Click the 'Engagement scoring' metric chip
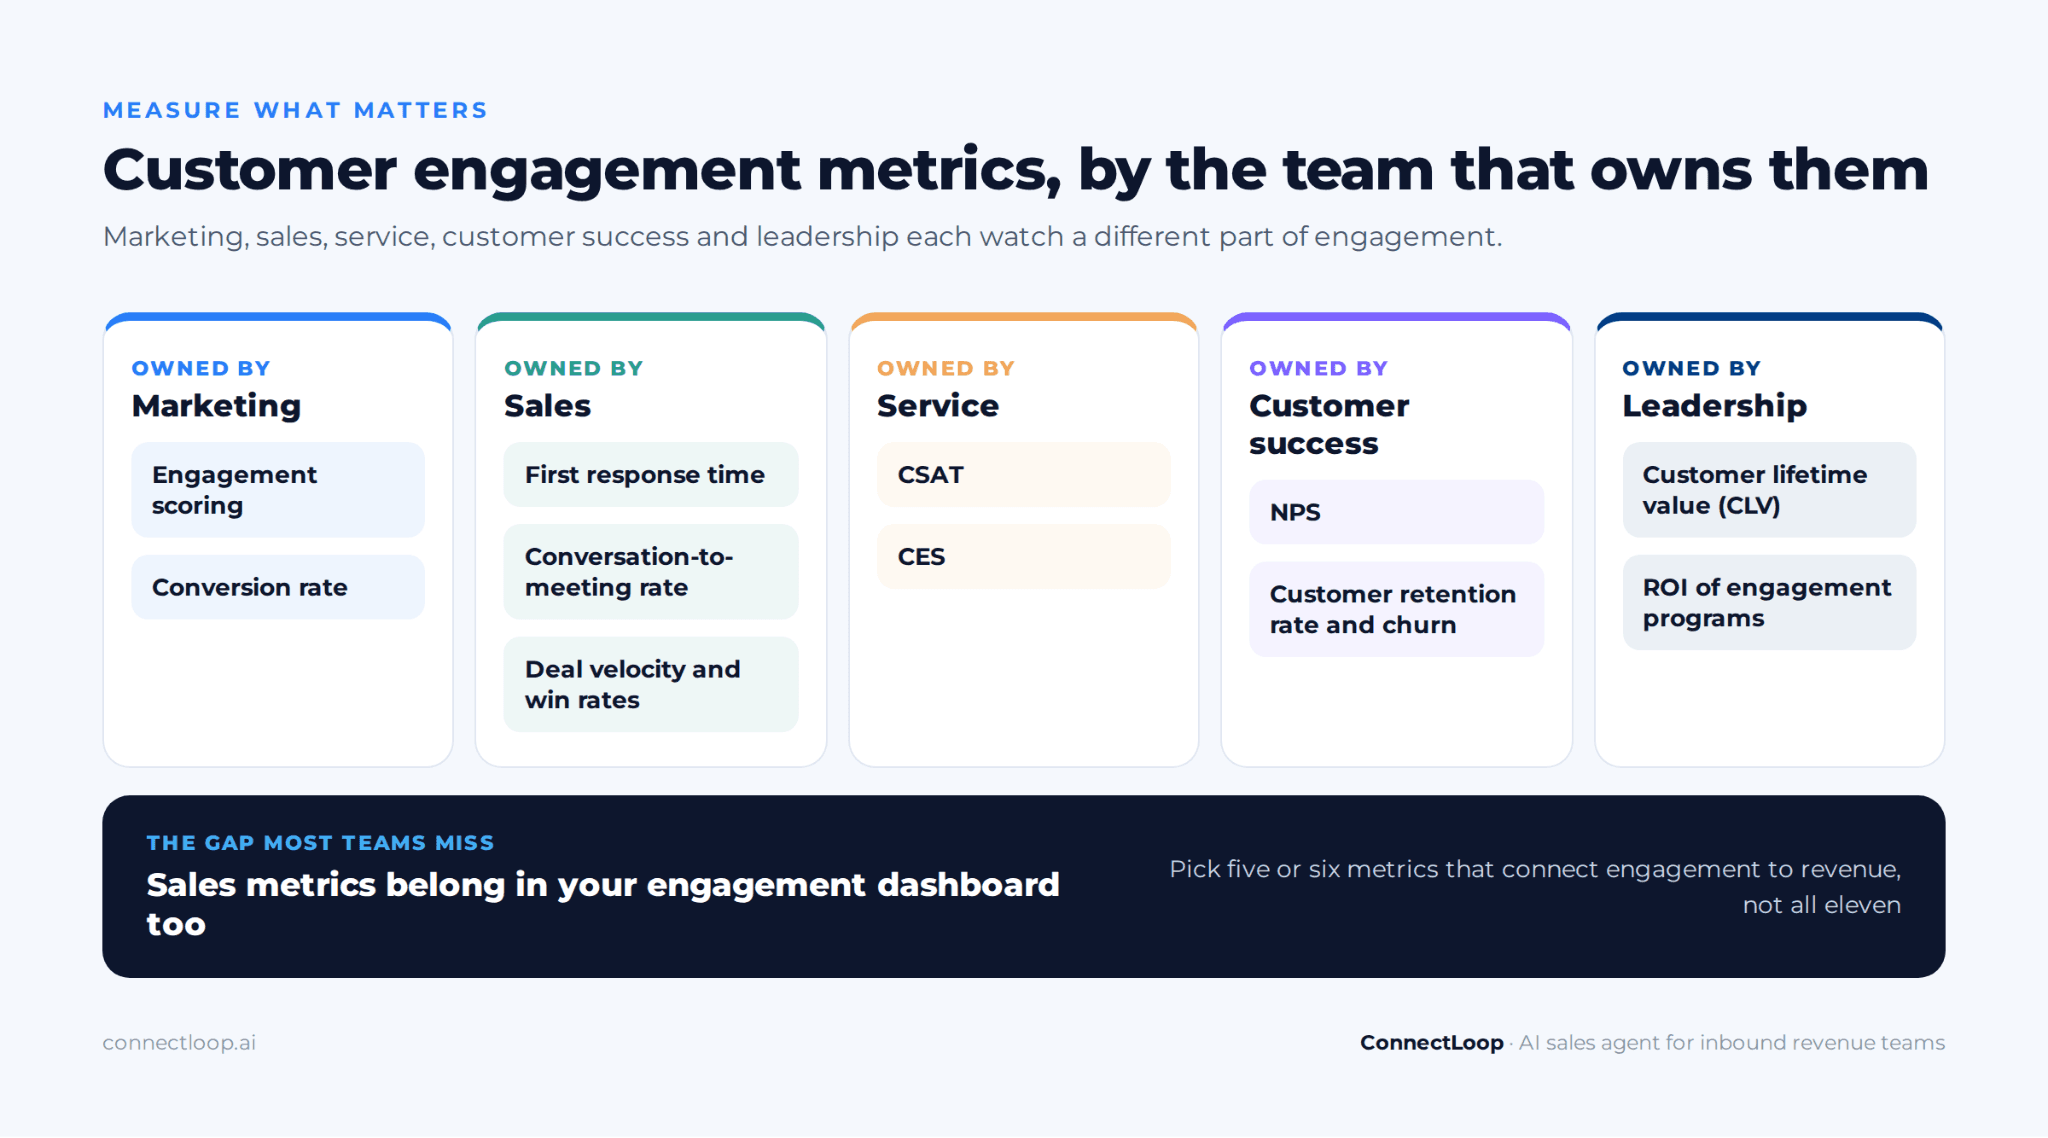This screenshot has height=1138, width=2048. [278, 490]
